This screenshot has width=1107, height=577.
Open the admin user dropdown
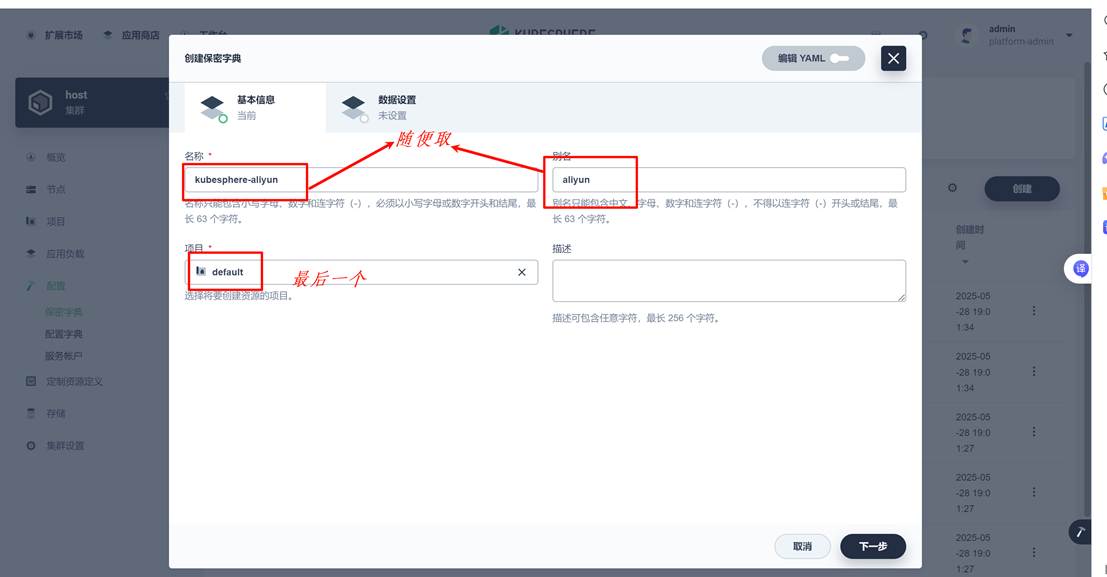[1017, 35]
